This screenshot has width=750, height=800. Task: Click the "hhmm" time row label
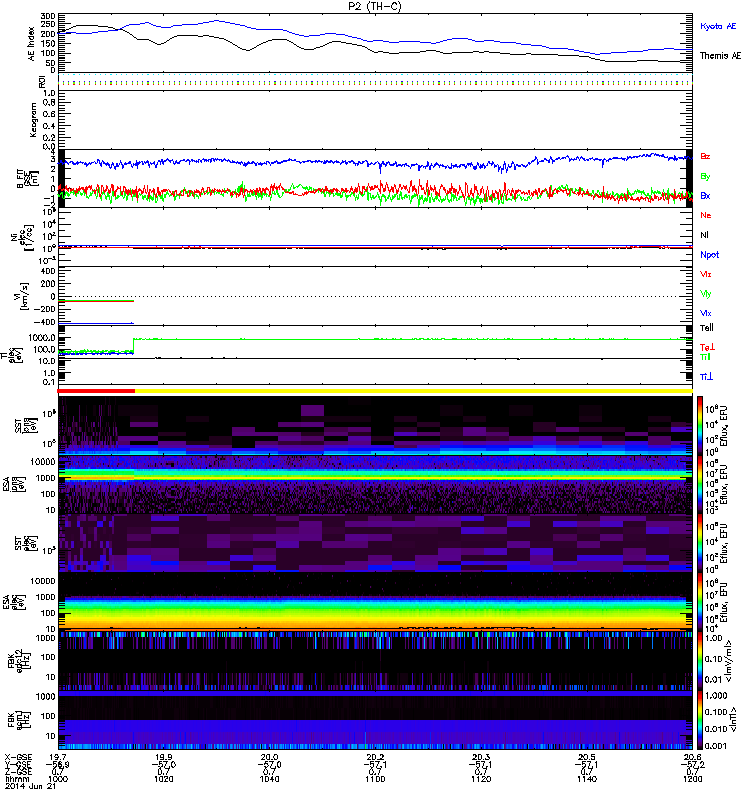coord(16,779)
